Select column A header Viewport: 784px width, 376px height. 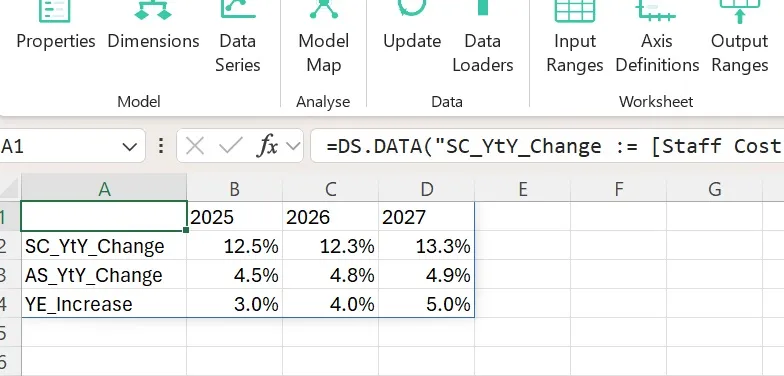point(104,188)
